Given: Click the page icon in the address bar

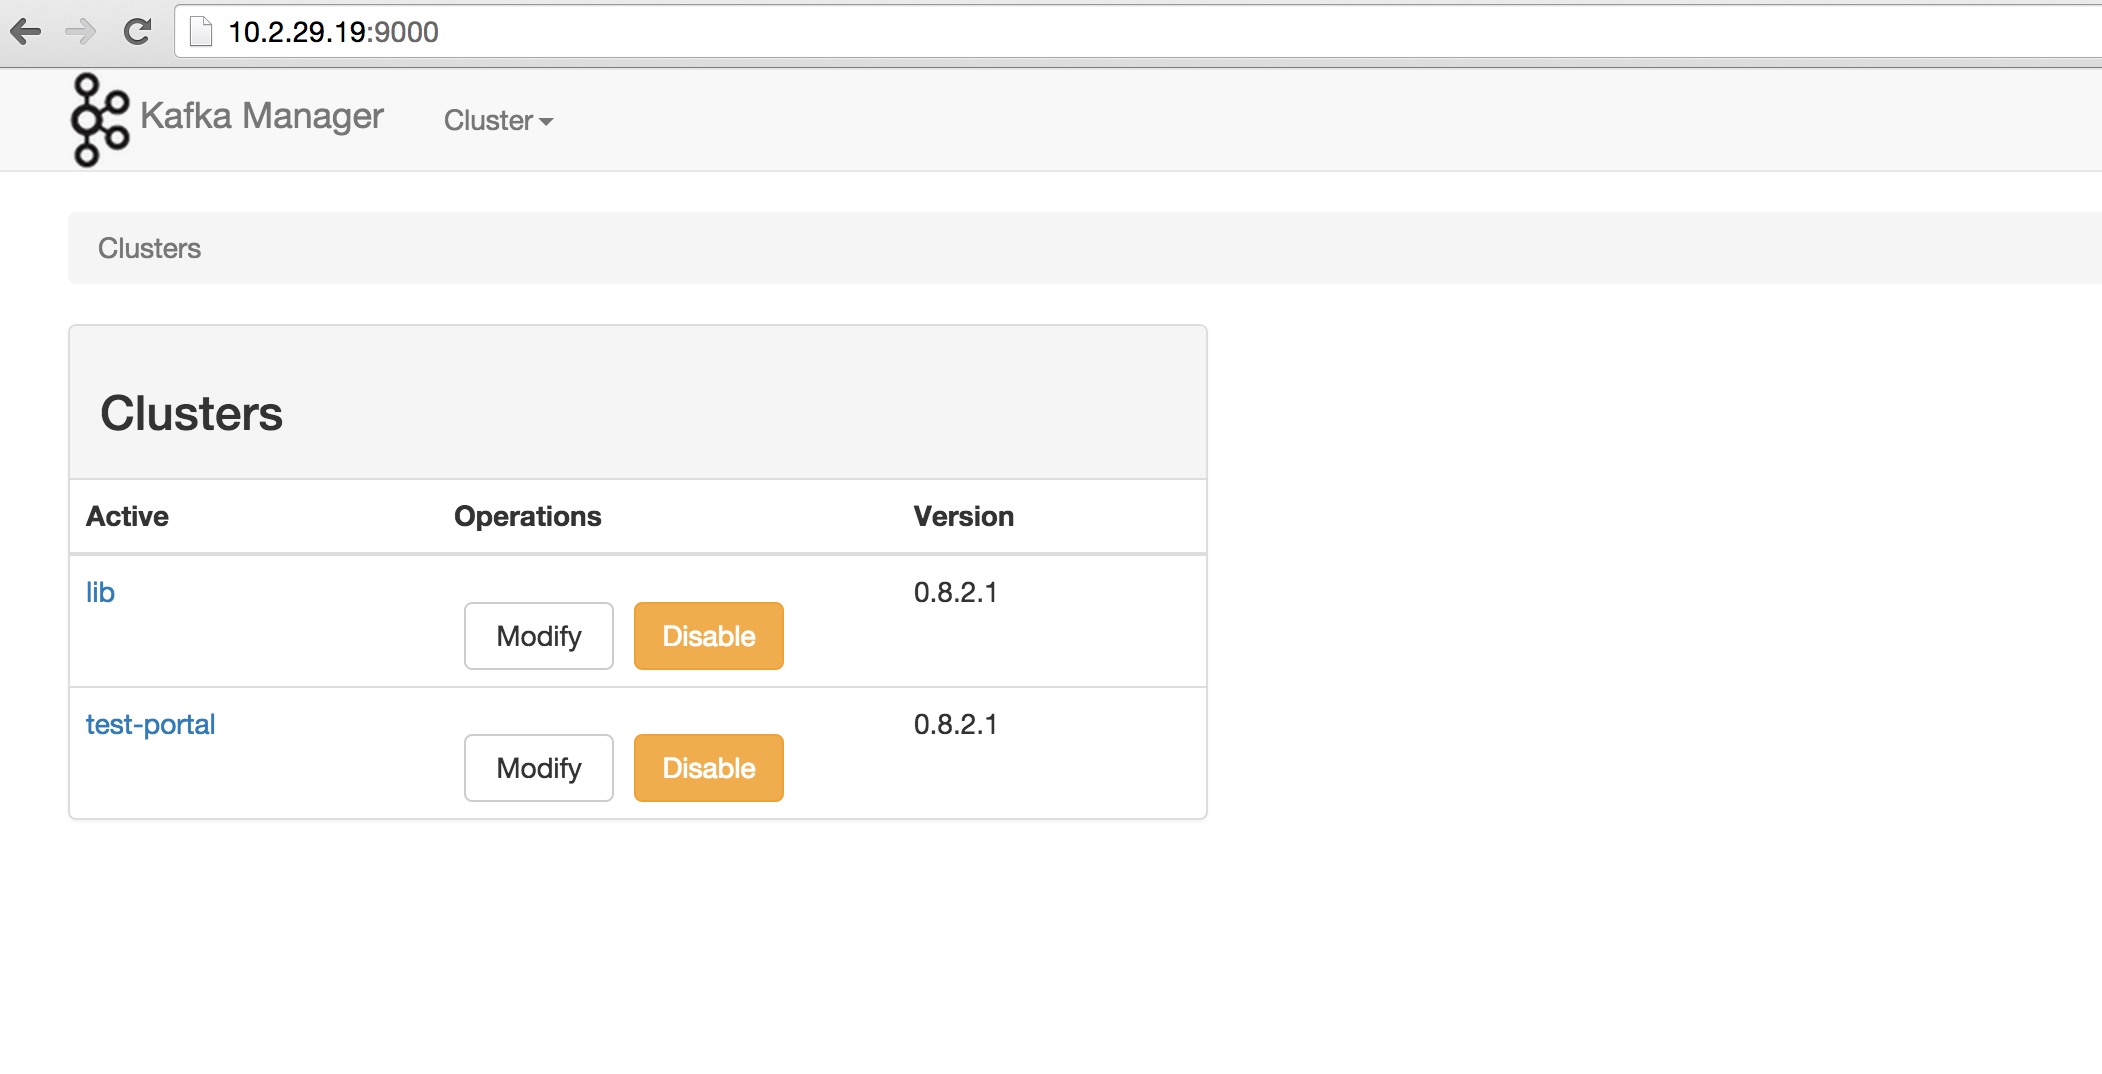Looking at the screenshot, I should point(201,32).
